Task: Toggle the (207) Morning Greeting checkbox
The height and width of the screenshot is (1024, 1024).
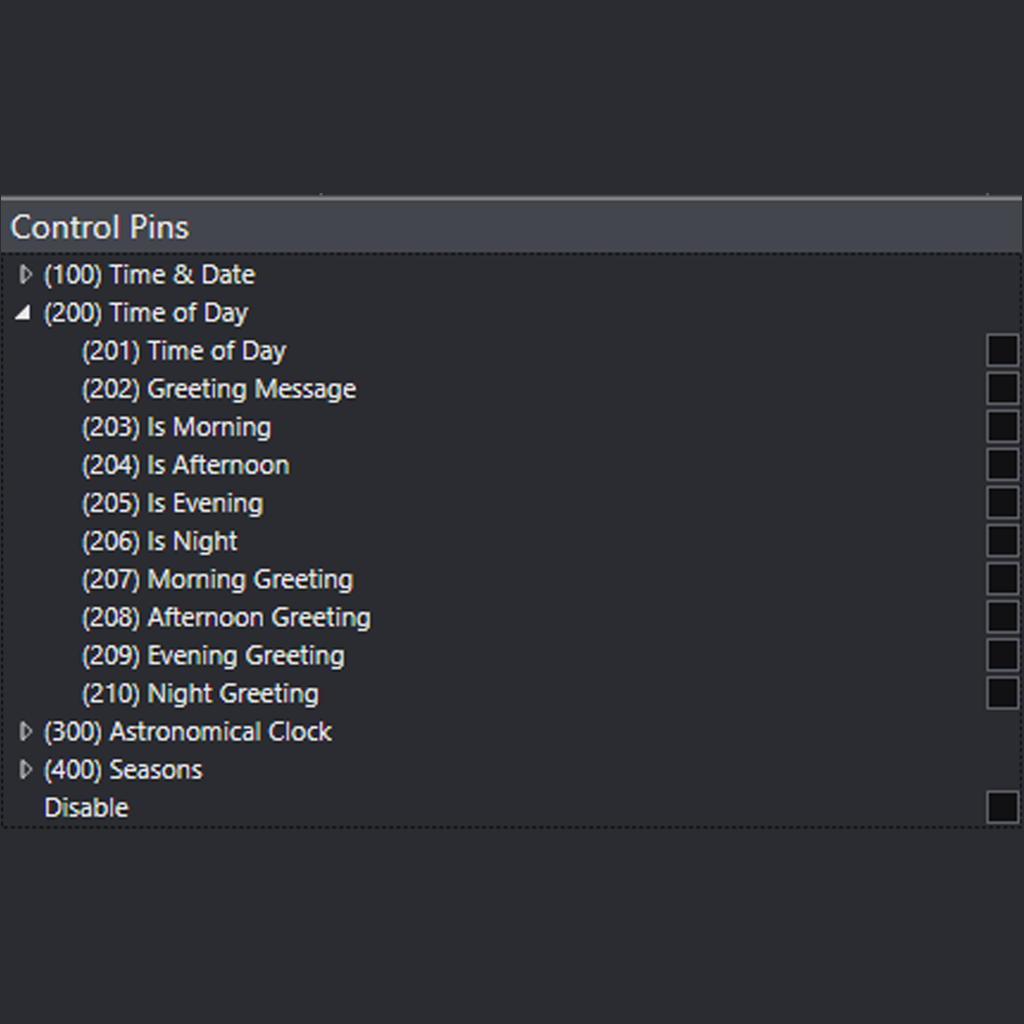Action: tap(1001, 578)
